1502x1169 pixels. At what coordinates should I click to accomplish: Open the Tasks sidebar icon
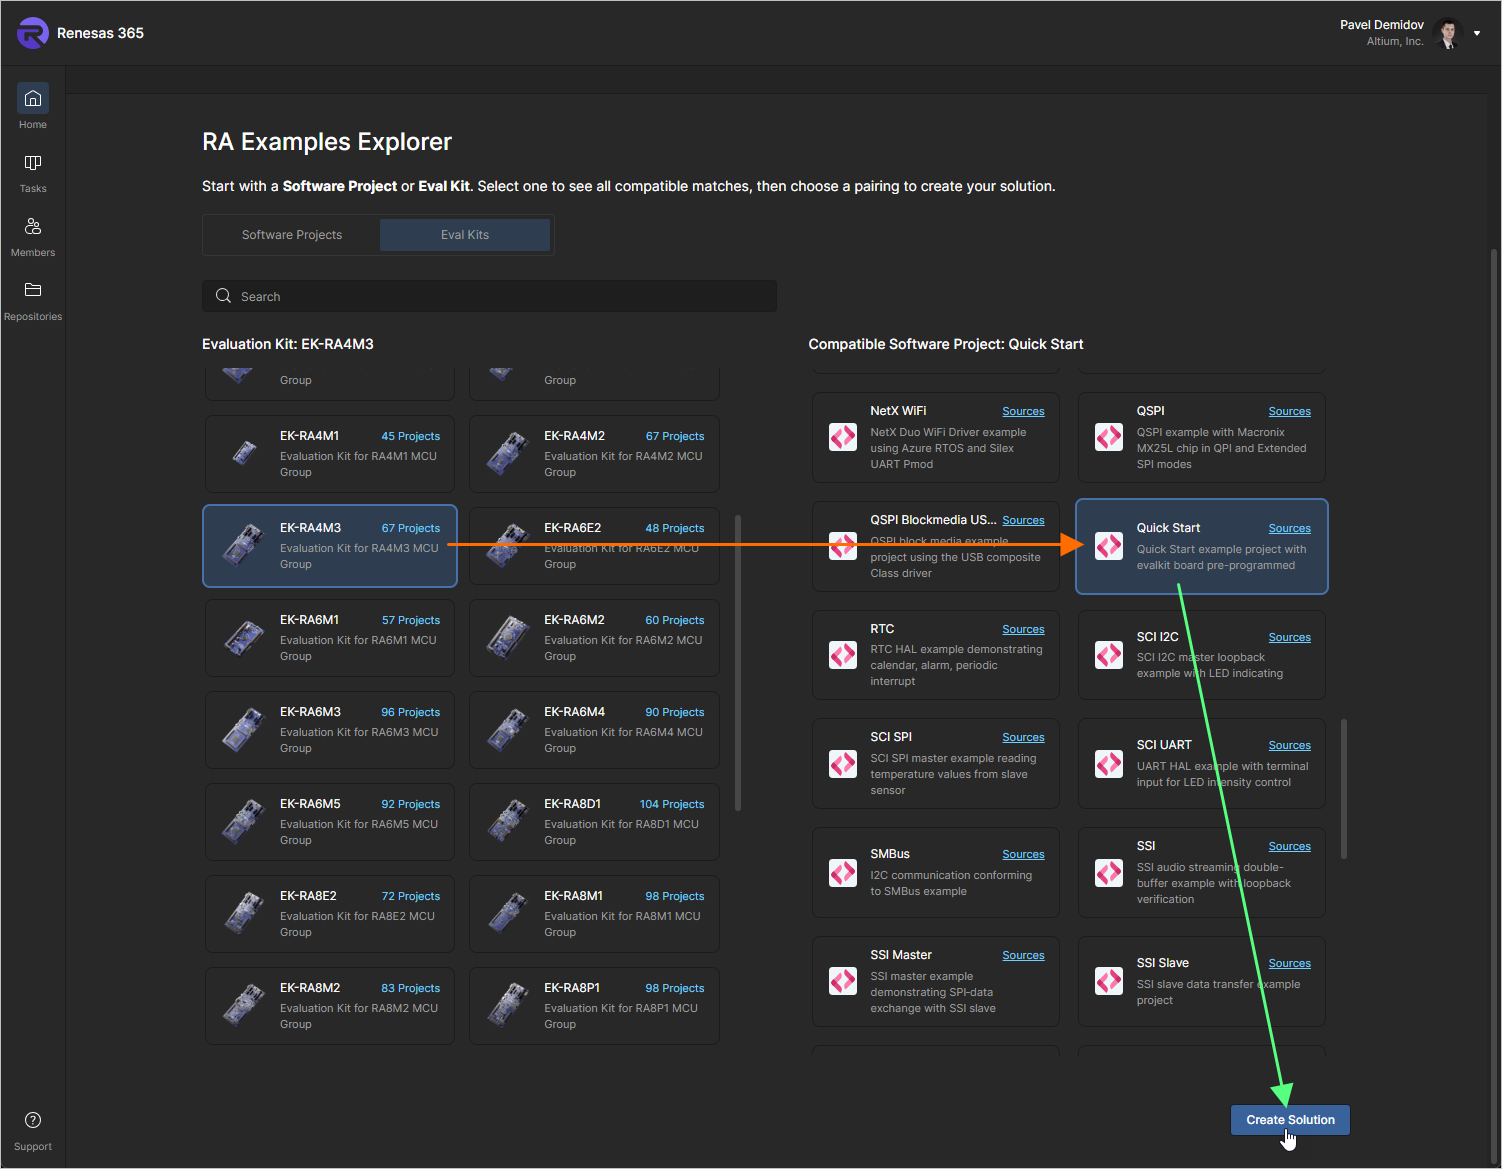[33, 162]
